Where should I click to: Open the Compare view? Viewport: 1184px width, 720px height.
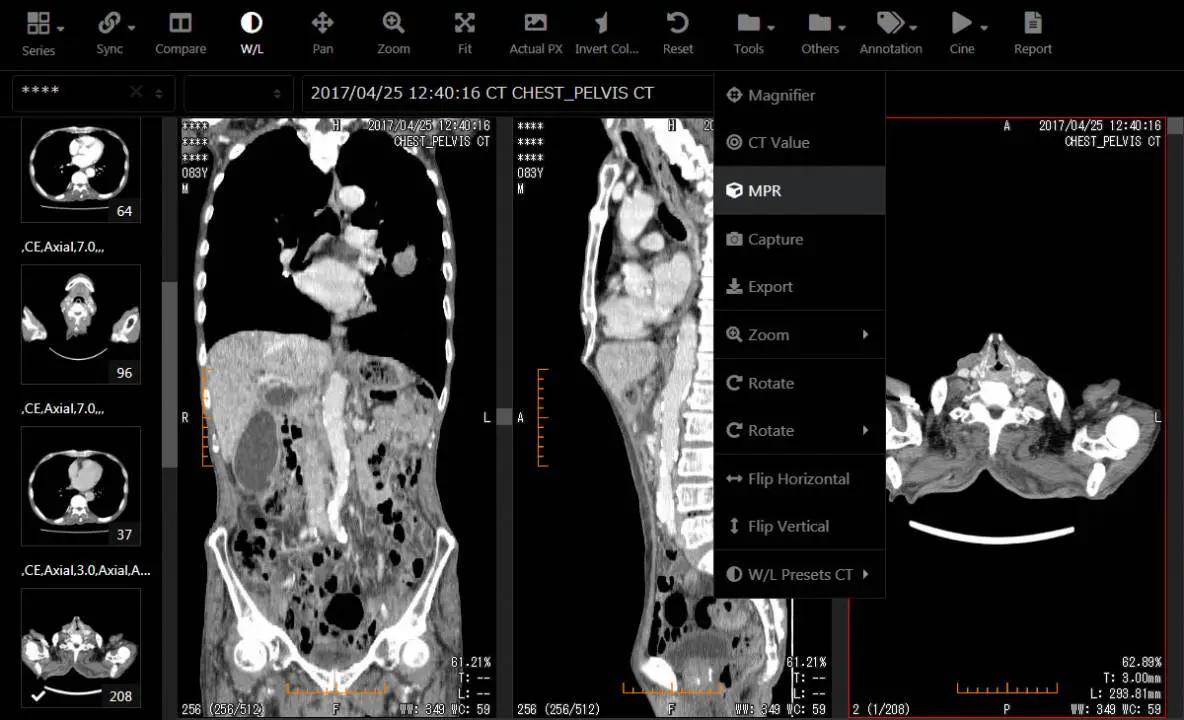pyautogui.click(x=180, y=32)
